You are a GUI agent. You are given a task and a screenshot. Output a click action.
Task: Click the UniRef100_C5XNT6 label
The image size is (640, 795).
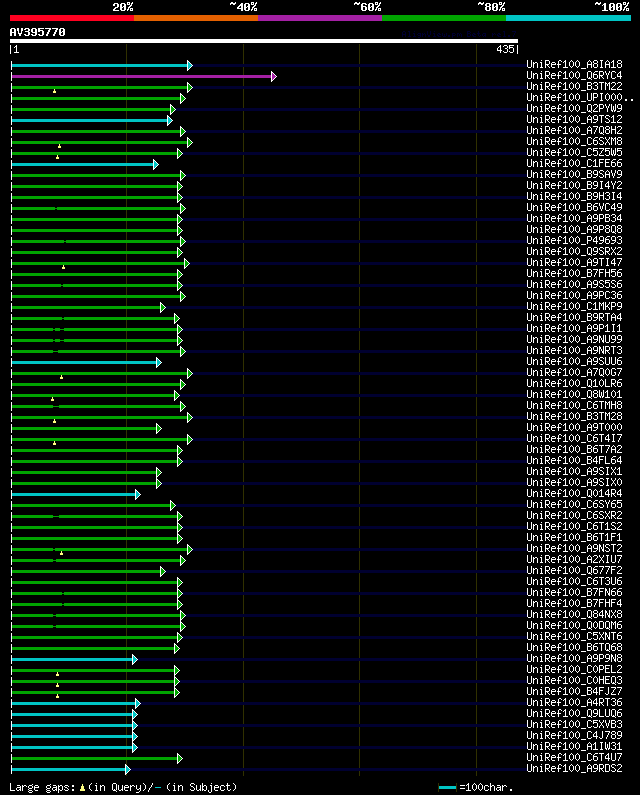pyautogui.click(x=574, y=636)
